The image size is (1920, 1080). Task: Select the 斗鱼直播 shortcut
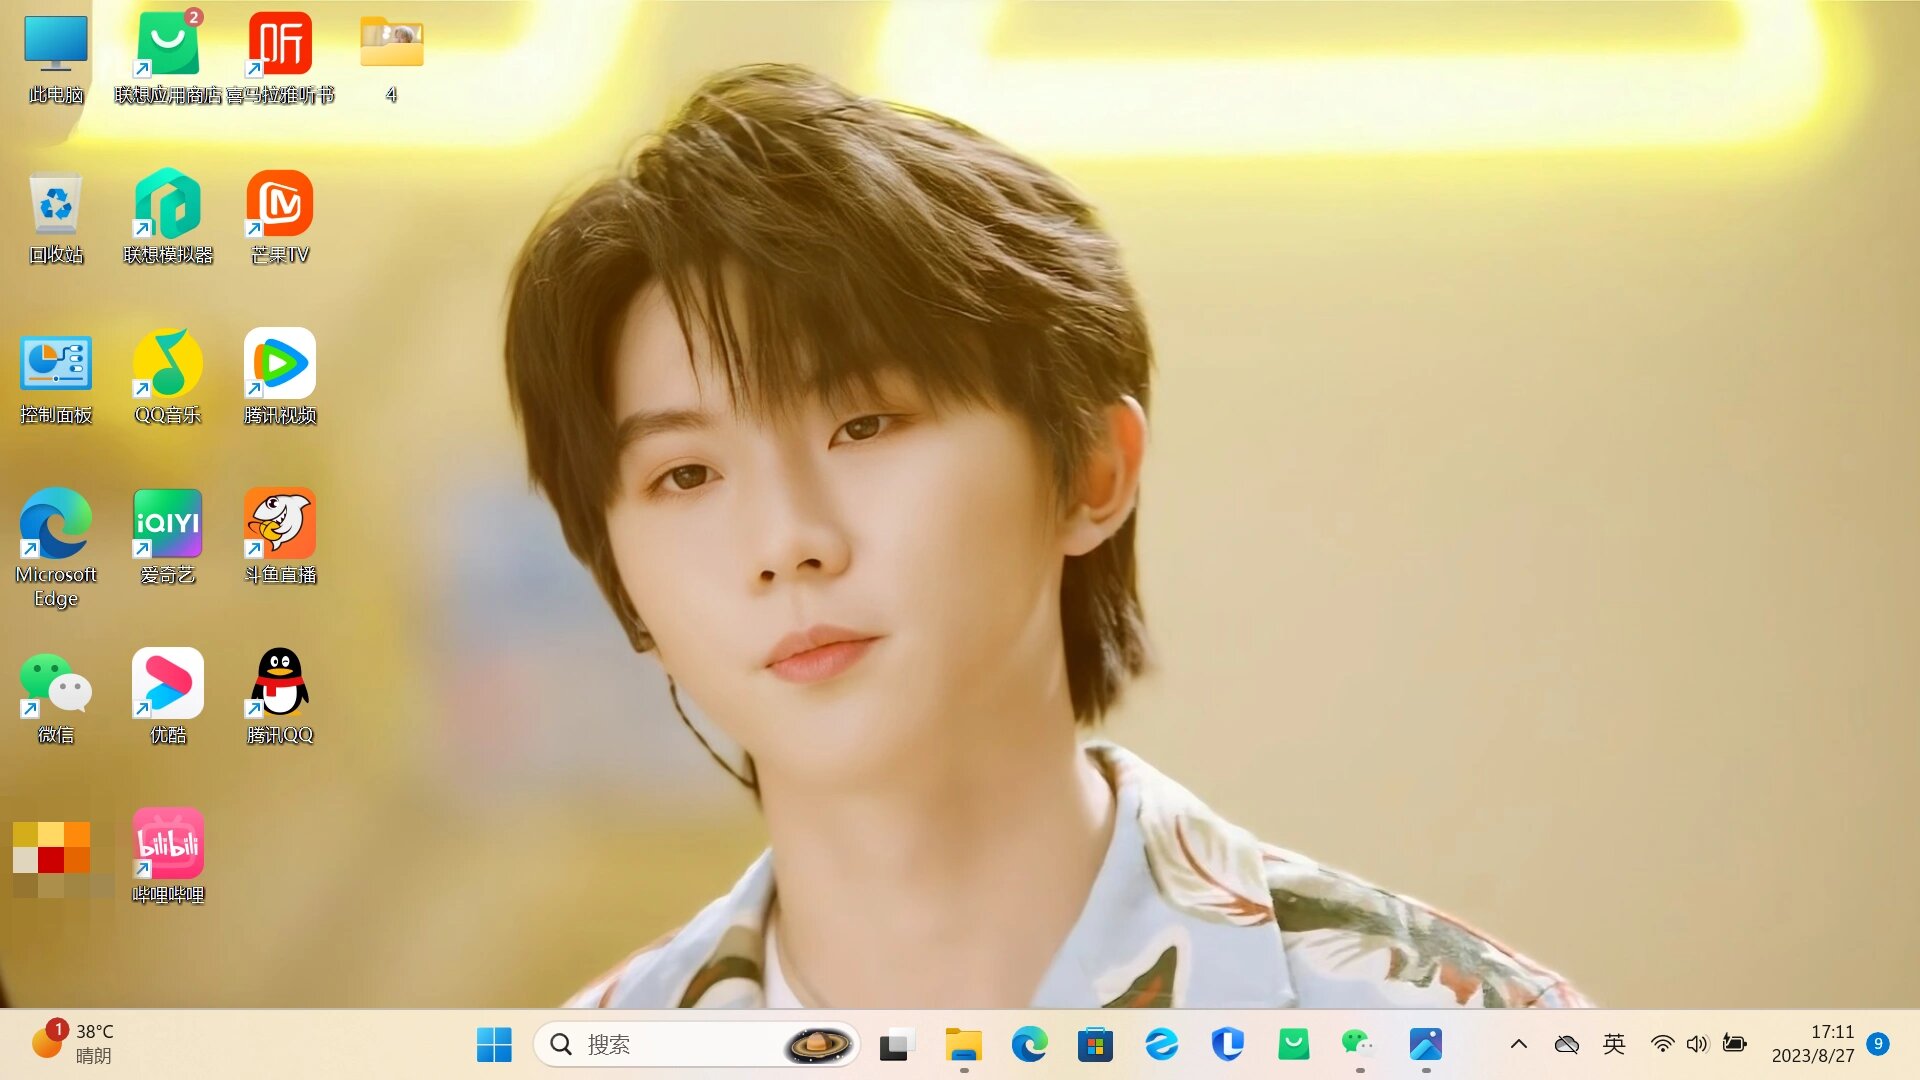tap(280, 538)
